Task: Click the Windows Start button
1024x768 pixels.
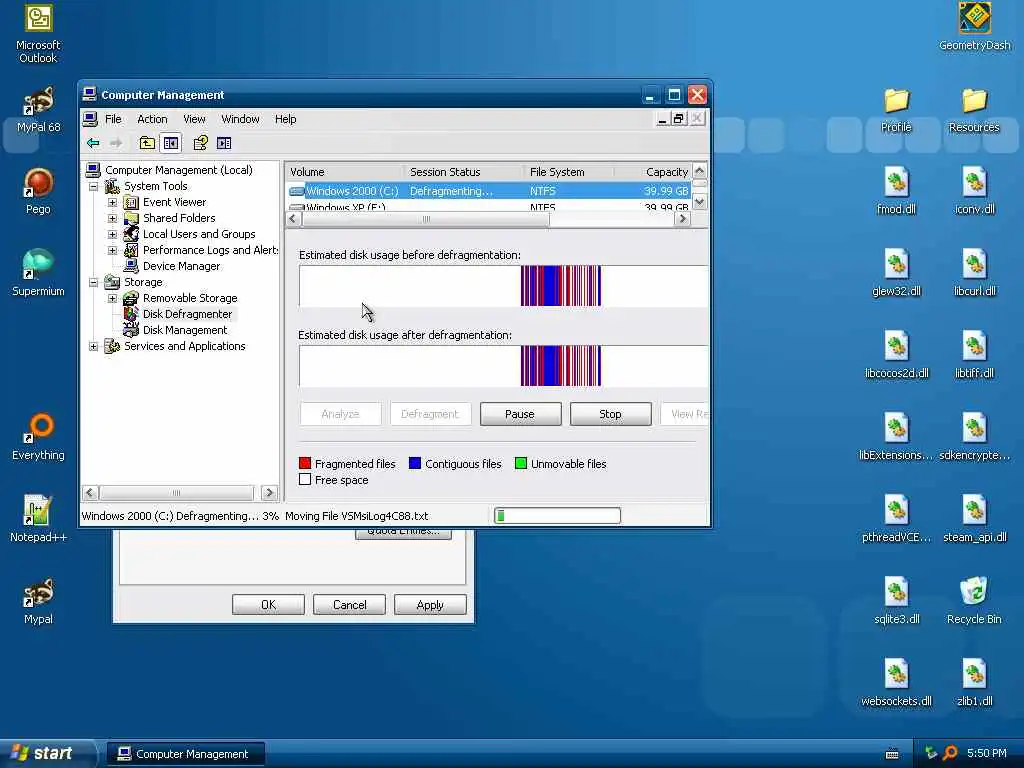Action: 46,754
